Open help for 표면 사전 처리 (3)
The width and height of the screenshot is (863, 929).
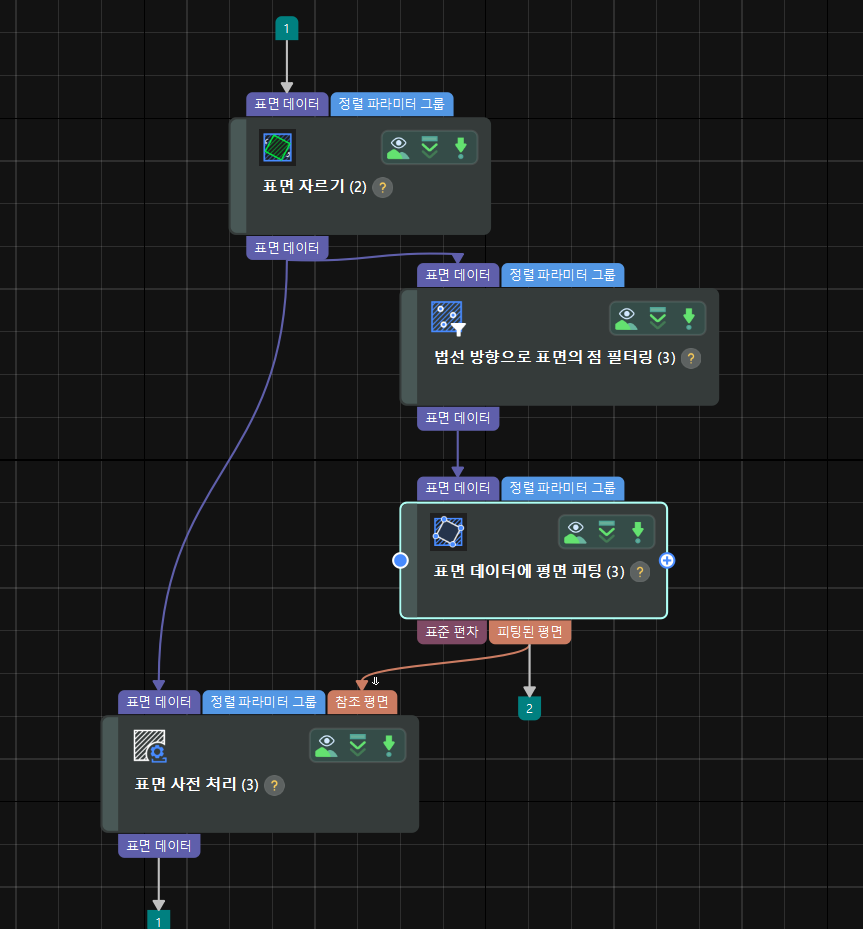pos(274,786)
